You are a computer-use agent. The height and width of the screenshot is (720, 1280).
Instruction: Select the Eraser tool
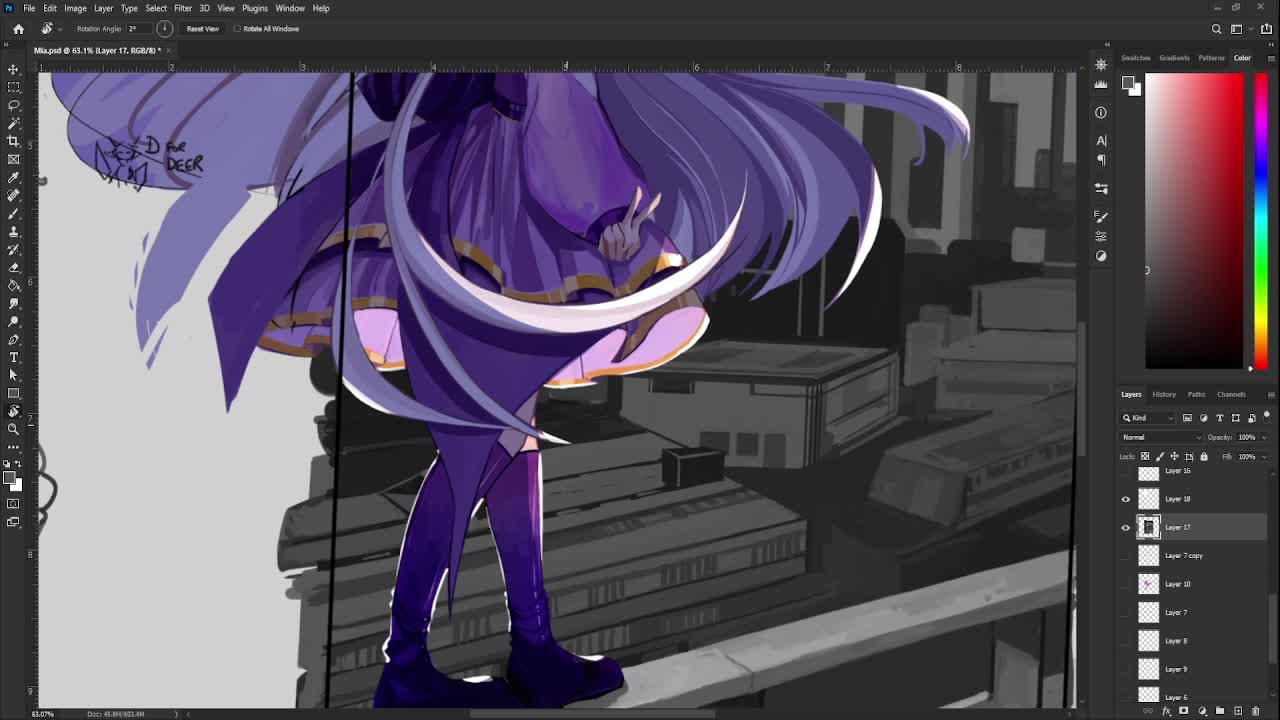[14, 267]
